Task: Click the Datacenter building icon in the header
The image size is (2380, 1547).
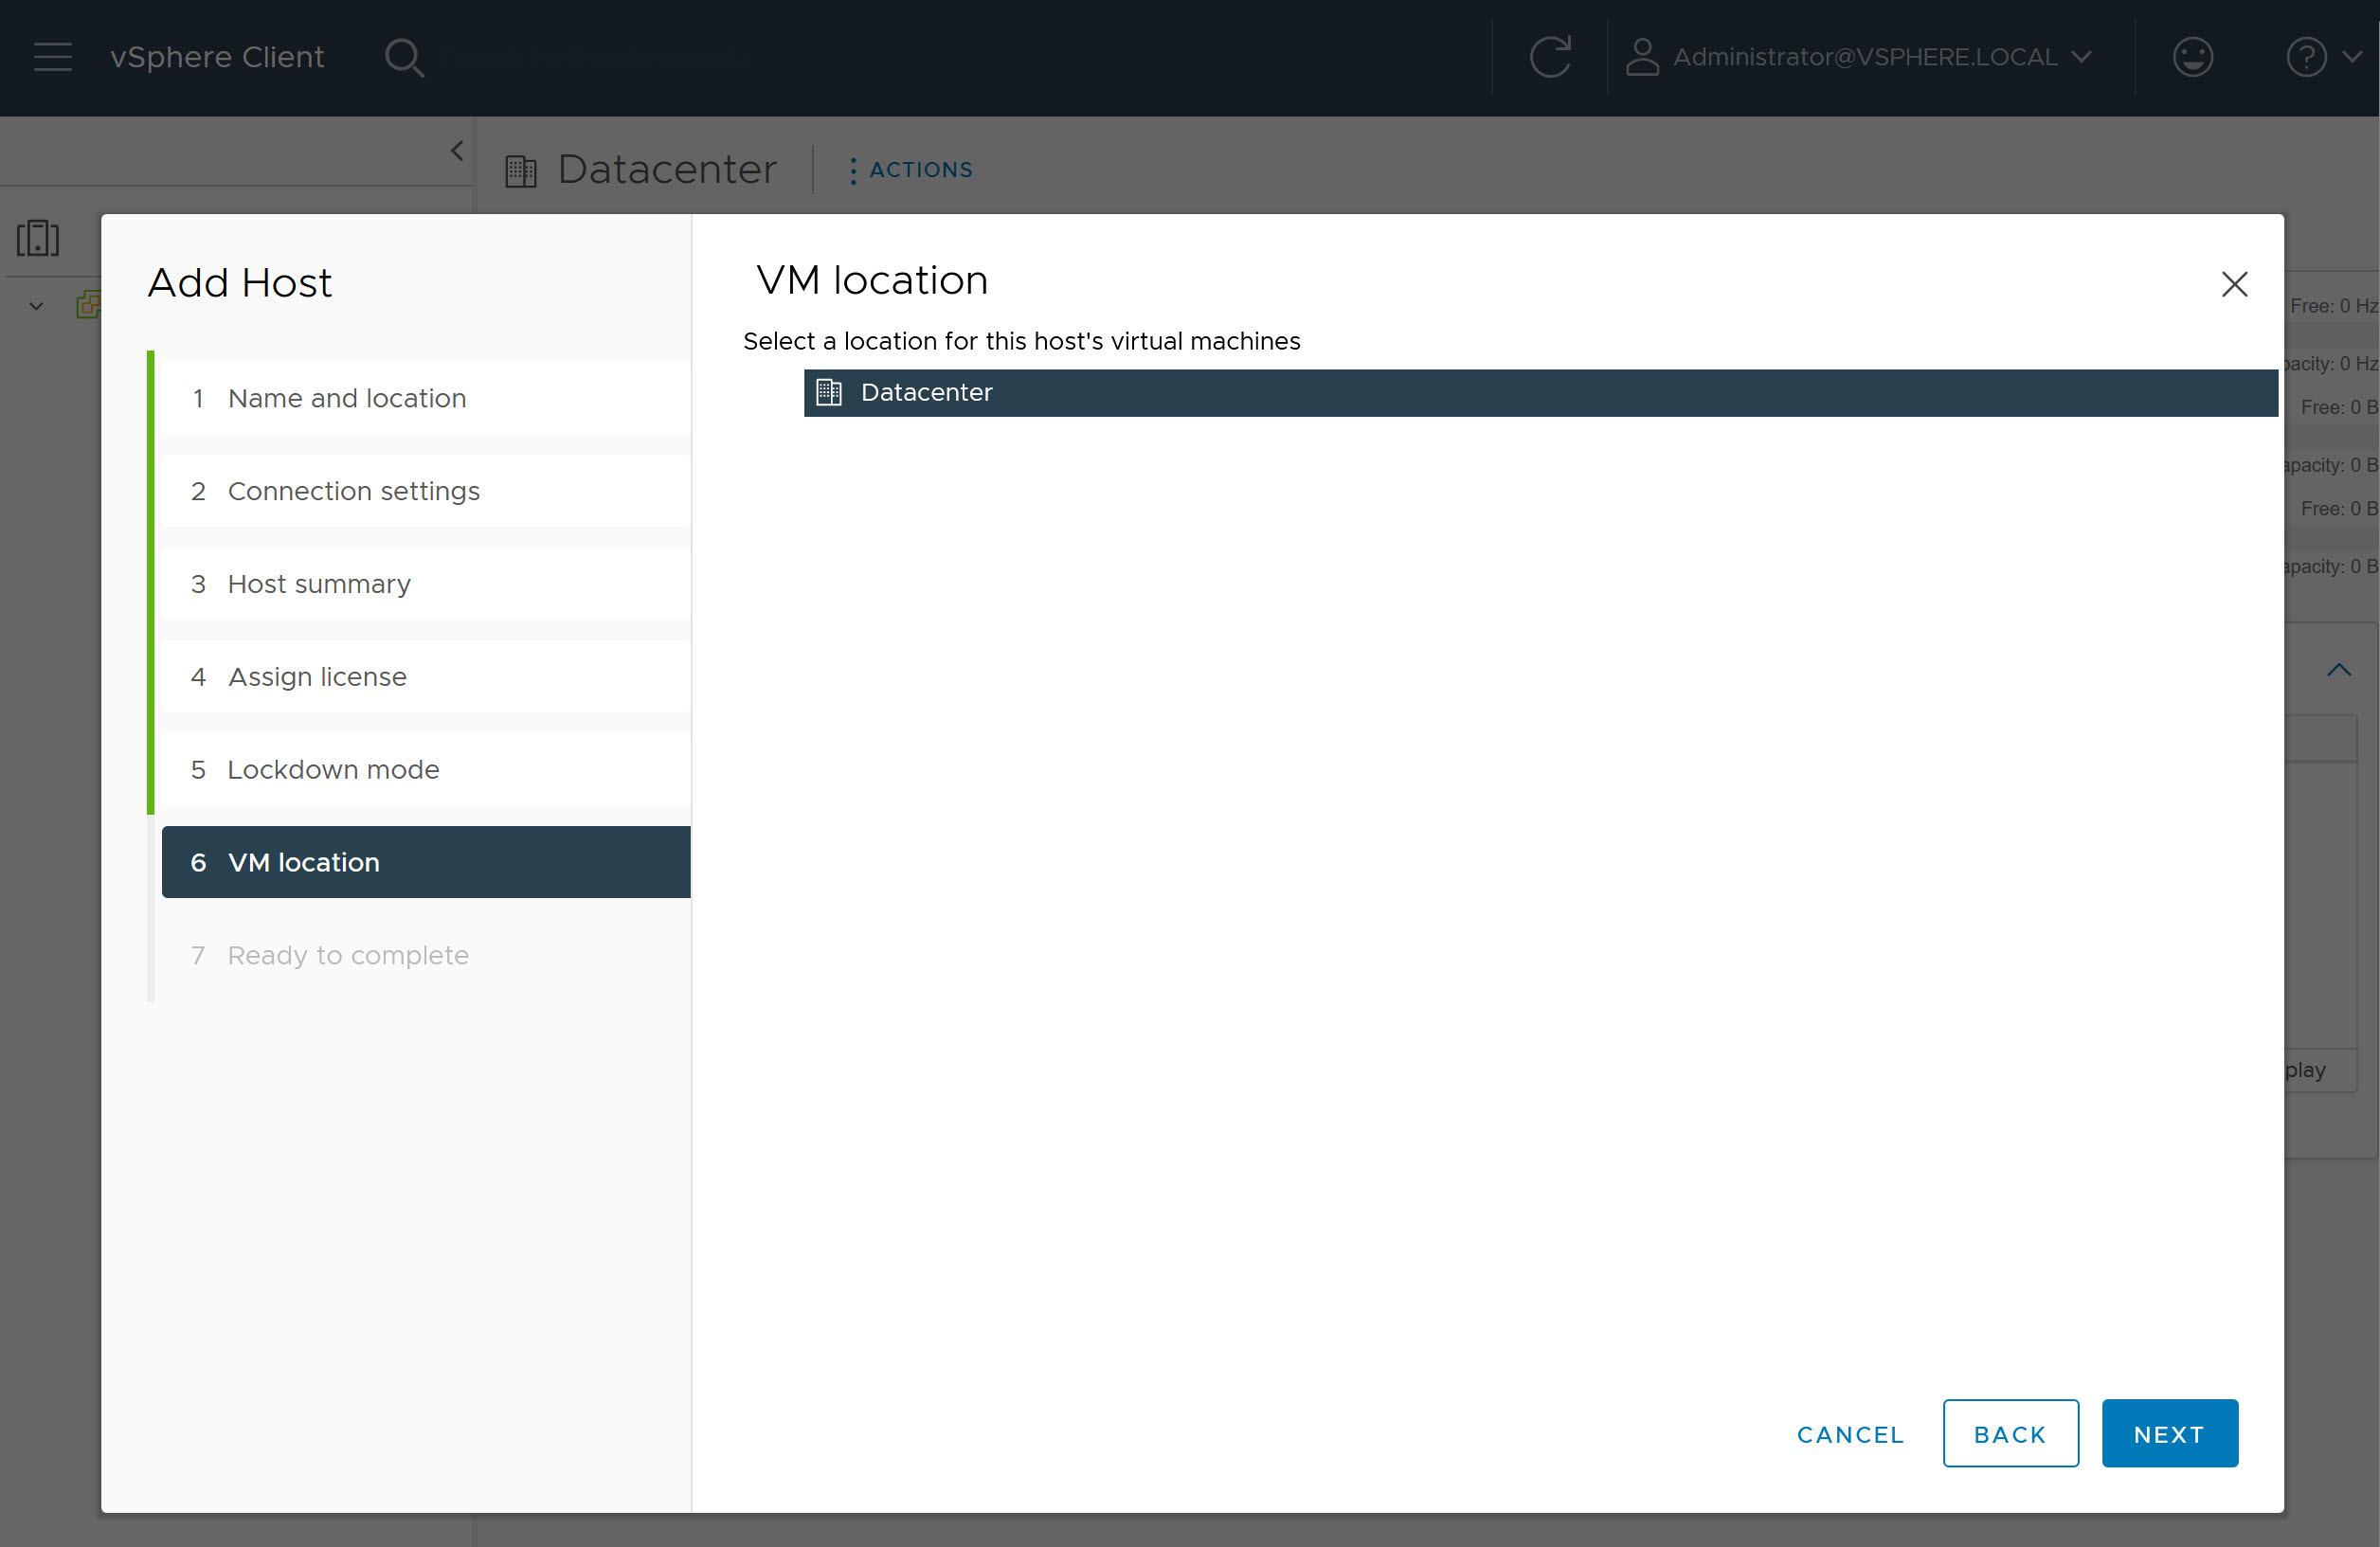Action: pyautogui.click(x=520, y=169)
